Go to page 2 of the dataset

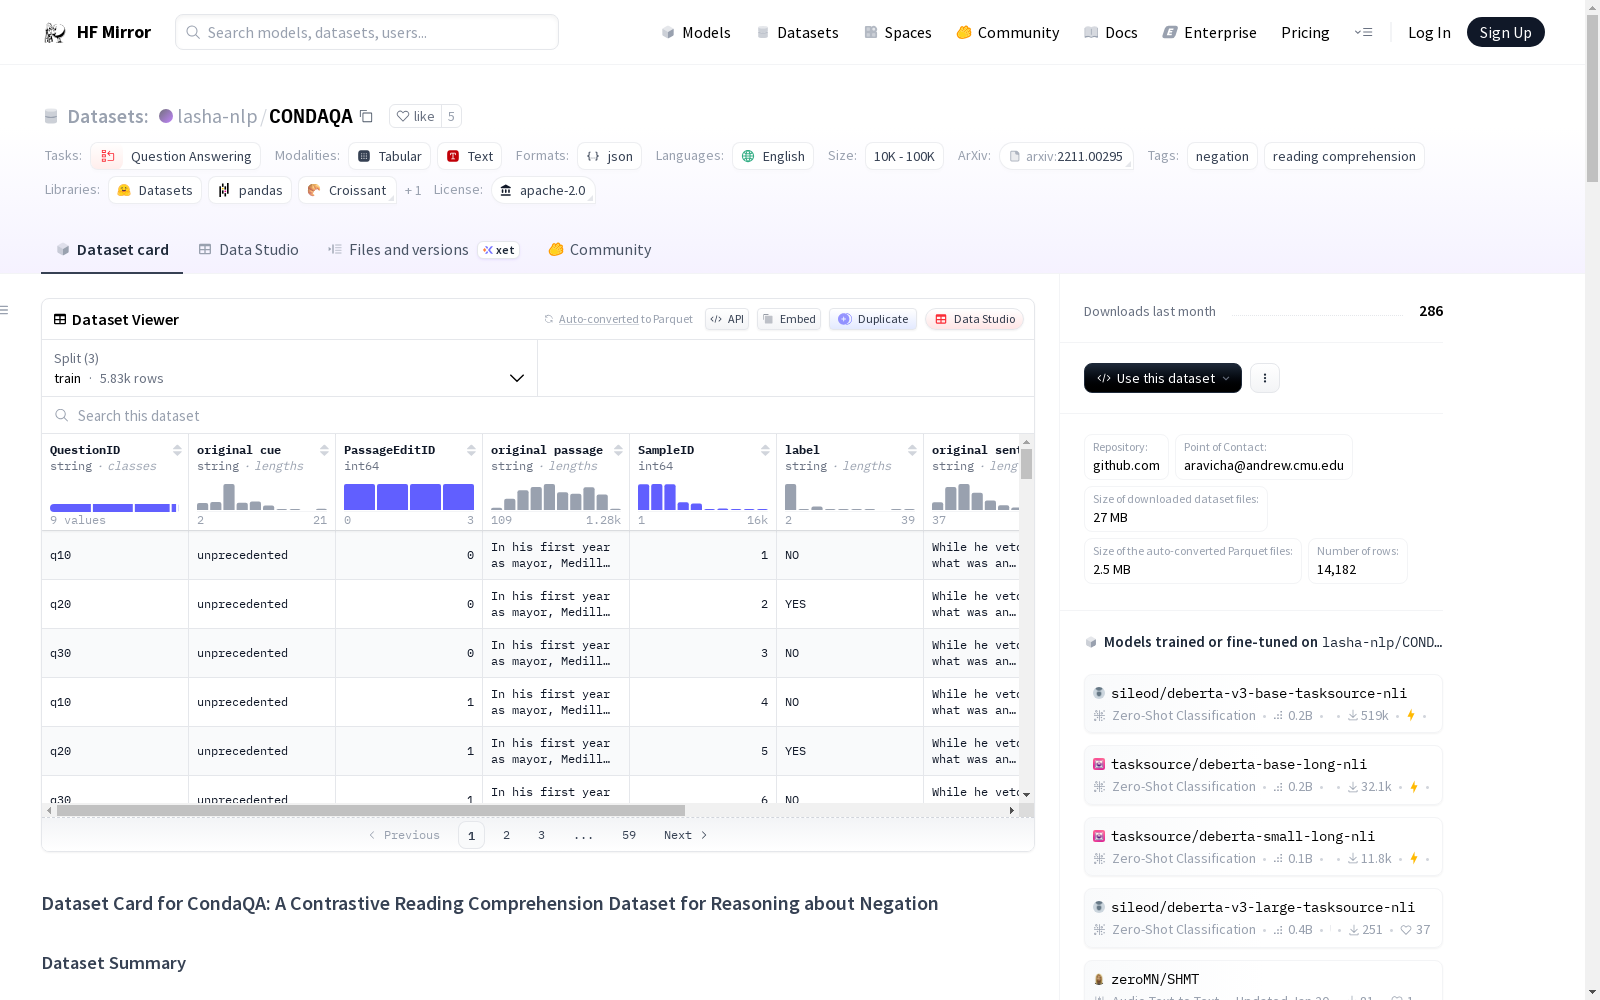pyautogui.click(x=506, y=835)
